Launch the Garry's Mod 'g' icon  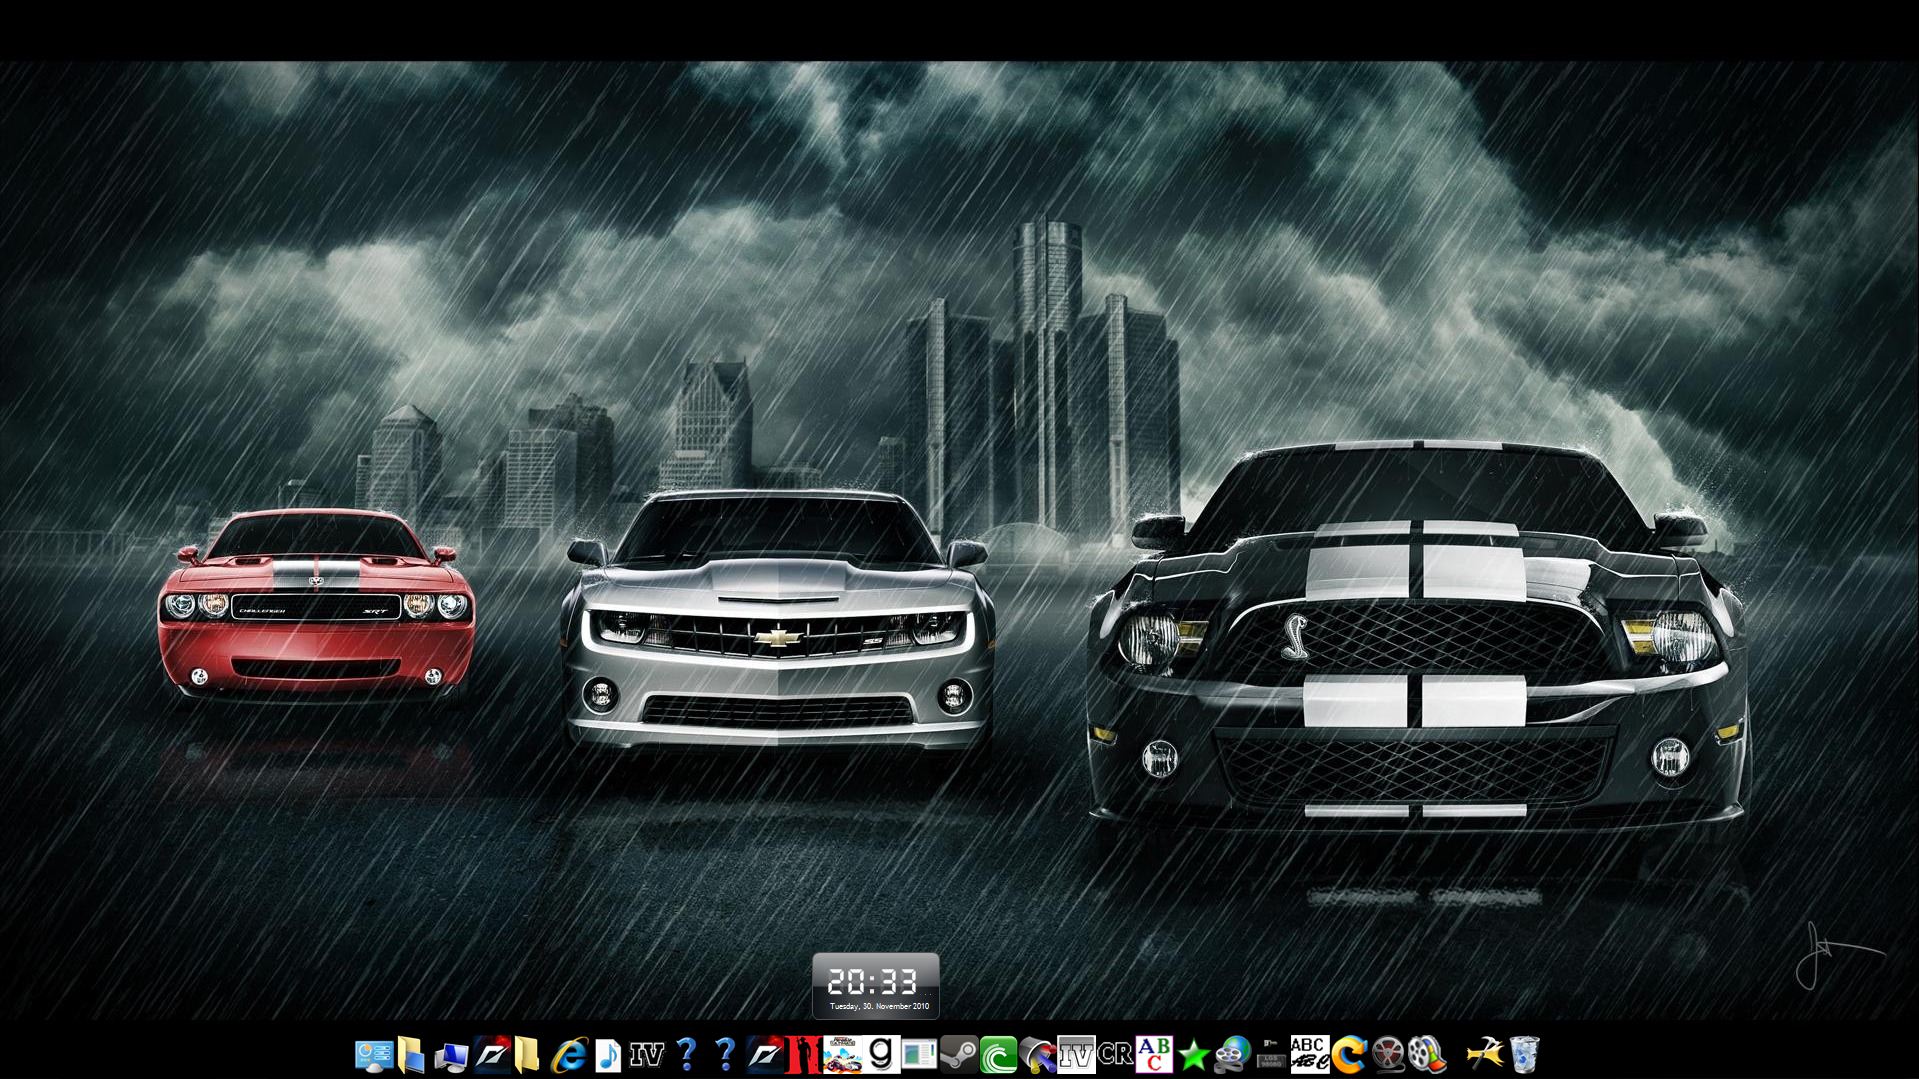point(881,1055)
